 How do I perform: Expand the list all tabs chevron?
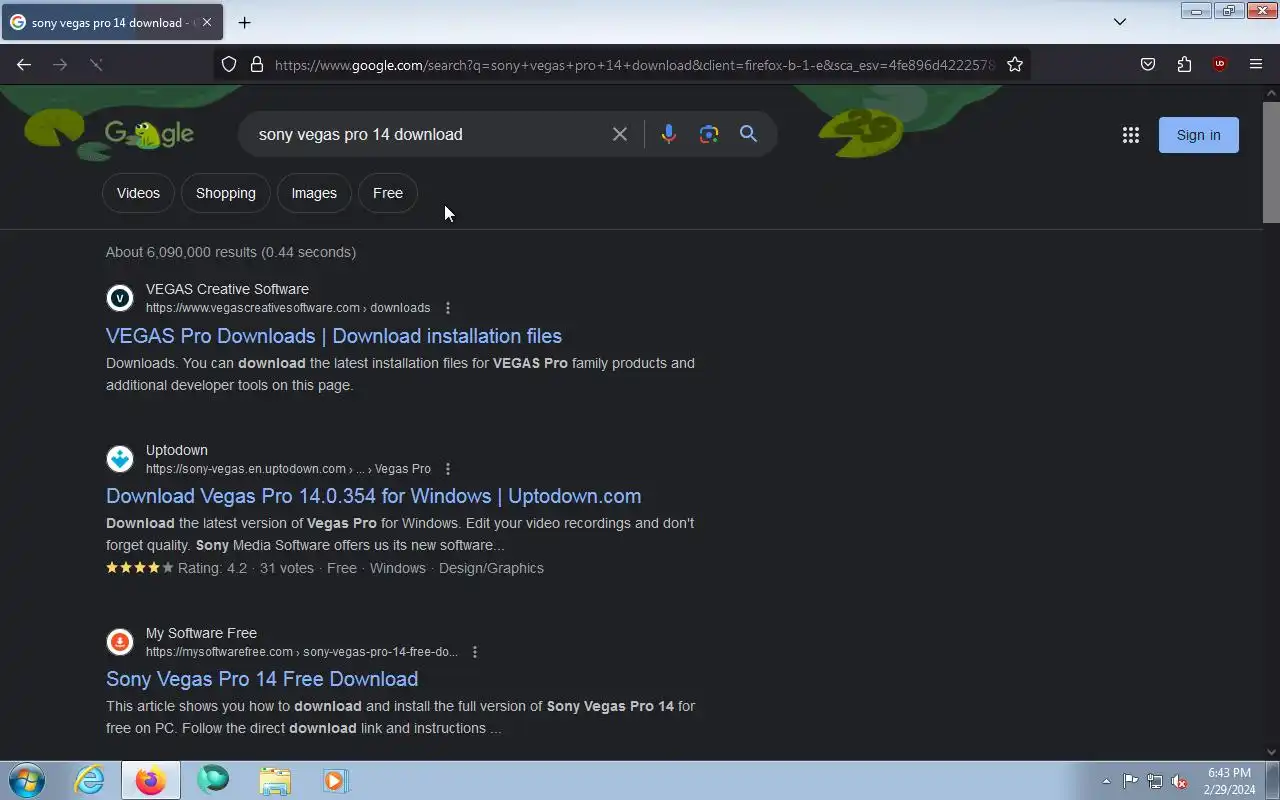(1120, 22)
